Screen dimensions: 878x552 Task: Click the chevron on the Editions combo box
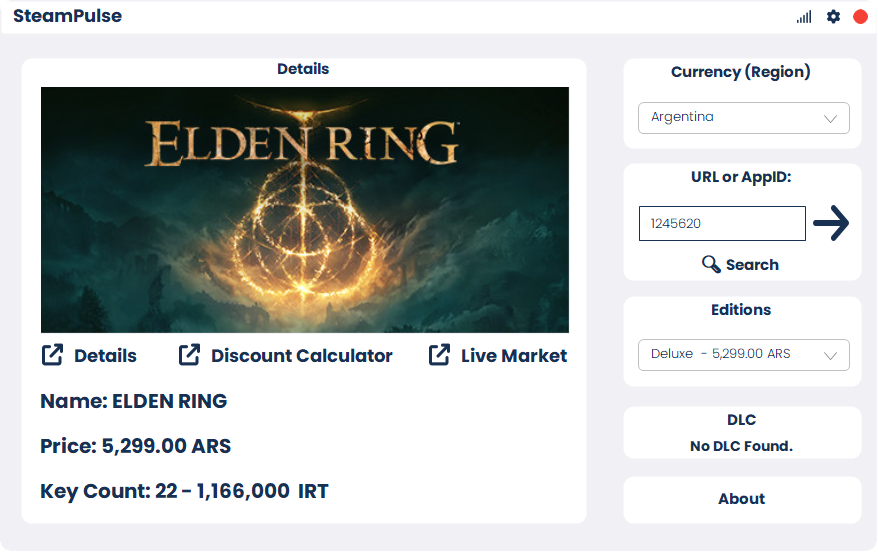[x=830, y=355]
